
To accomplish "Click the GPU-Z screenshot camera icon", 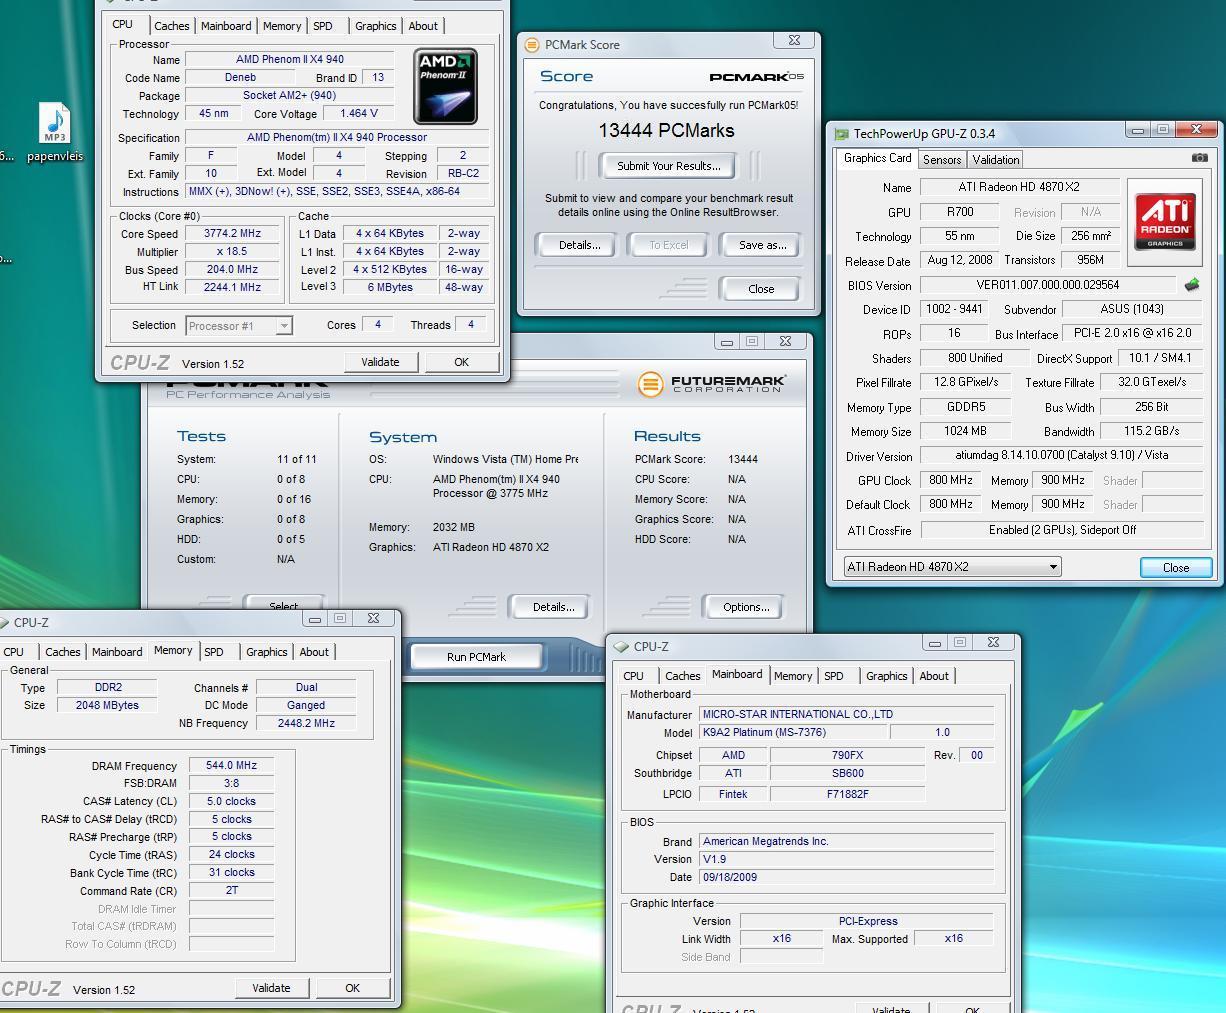I will (x=1199, y=158).
